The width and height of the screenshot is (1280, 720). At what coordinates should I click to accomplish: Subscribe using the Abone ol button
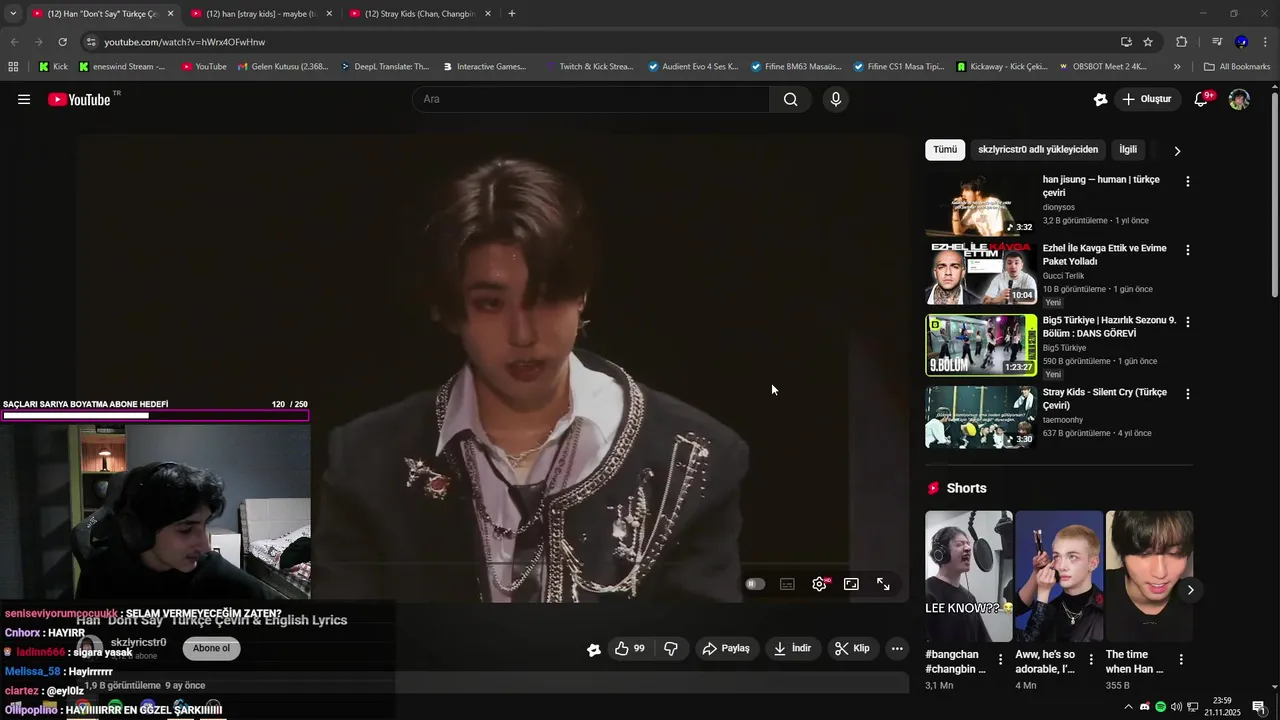click(x=211, y=648)
